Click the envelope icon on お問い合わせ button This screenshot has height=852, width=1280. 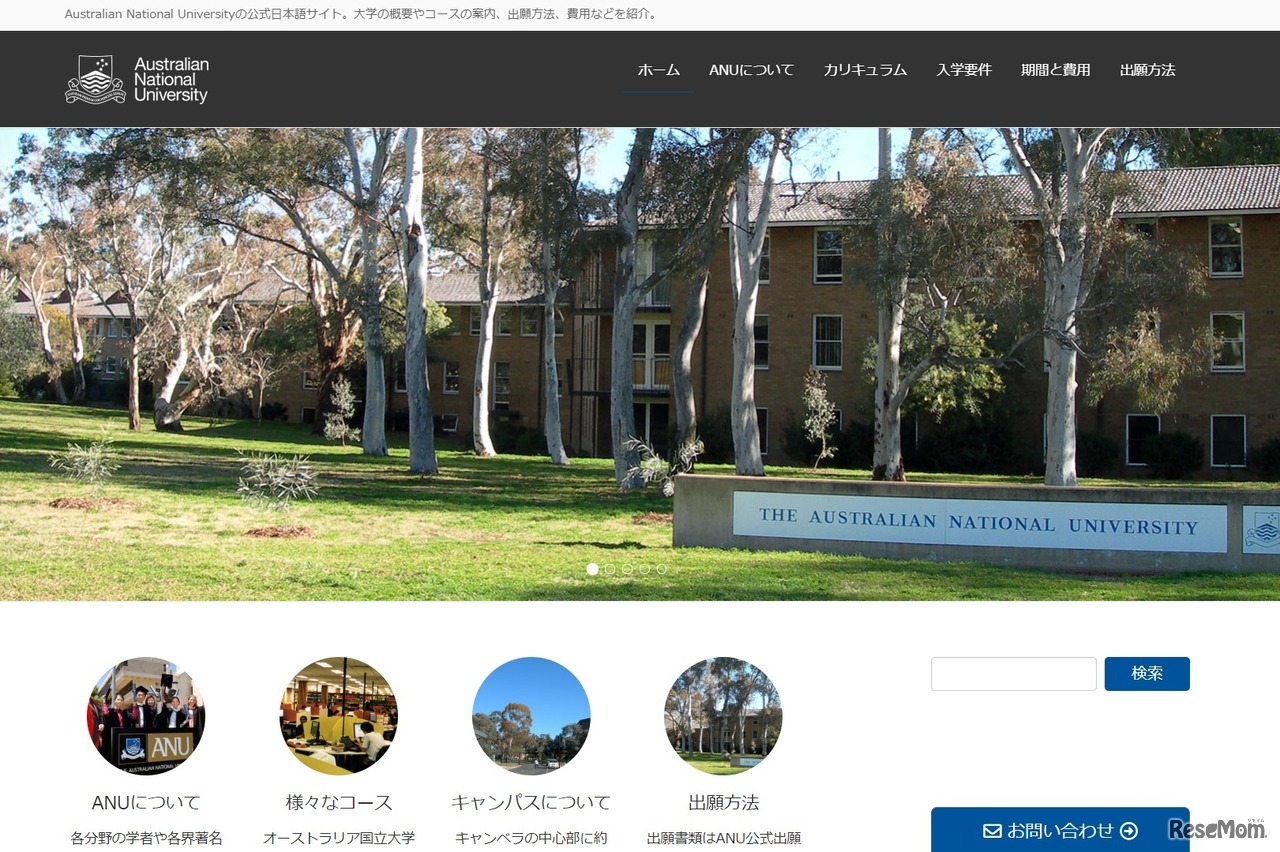(x=992, y=831)
